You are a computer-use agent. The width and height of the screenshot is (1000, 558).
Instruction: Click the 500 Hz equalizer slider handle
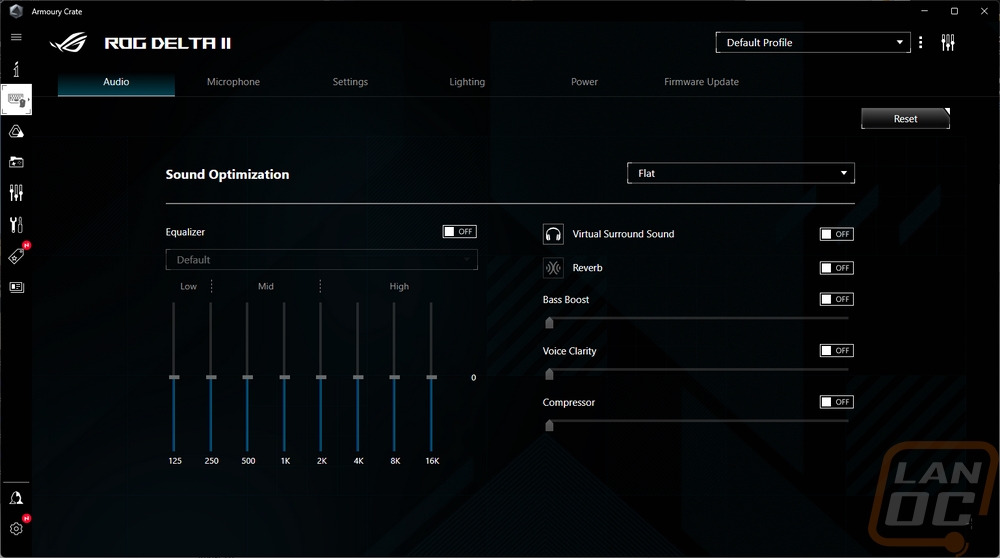pyautogui.click(x=247, y=378)
